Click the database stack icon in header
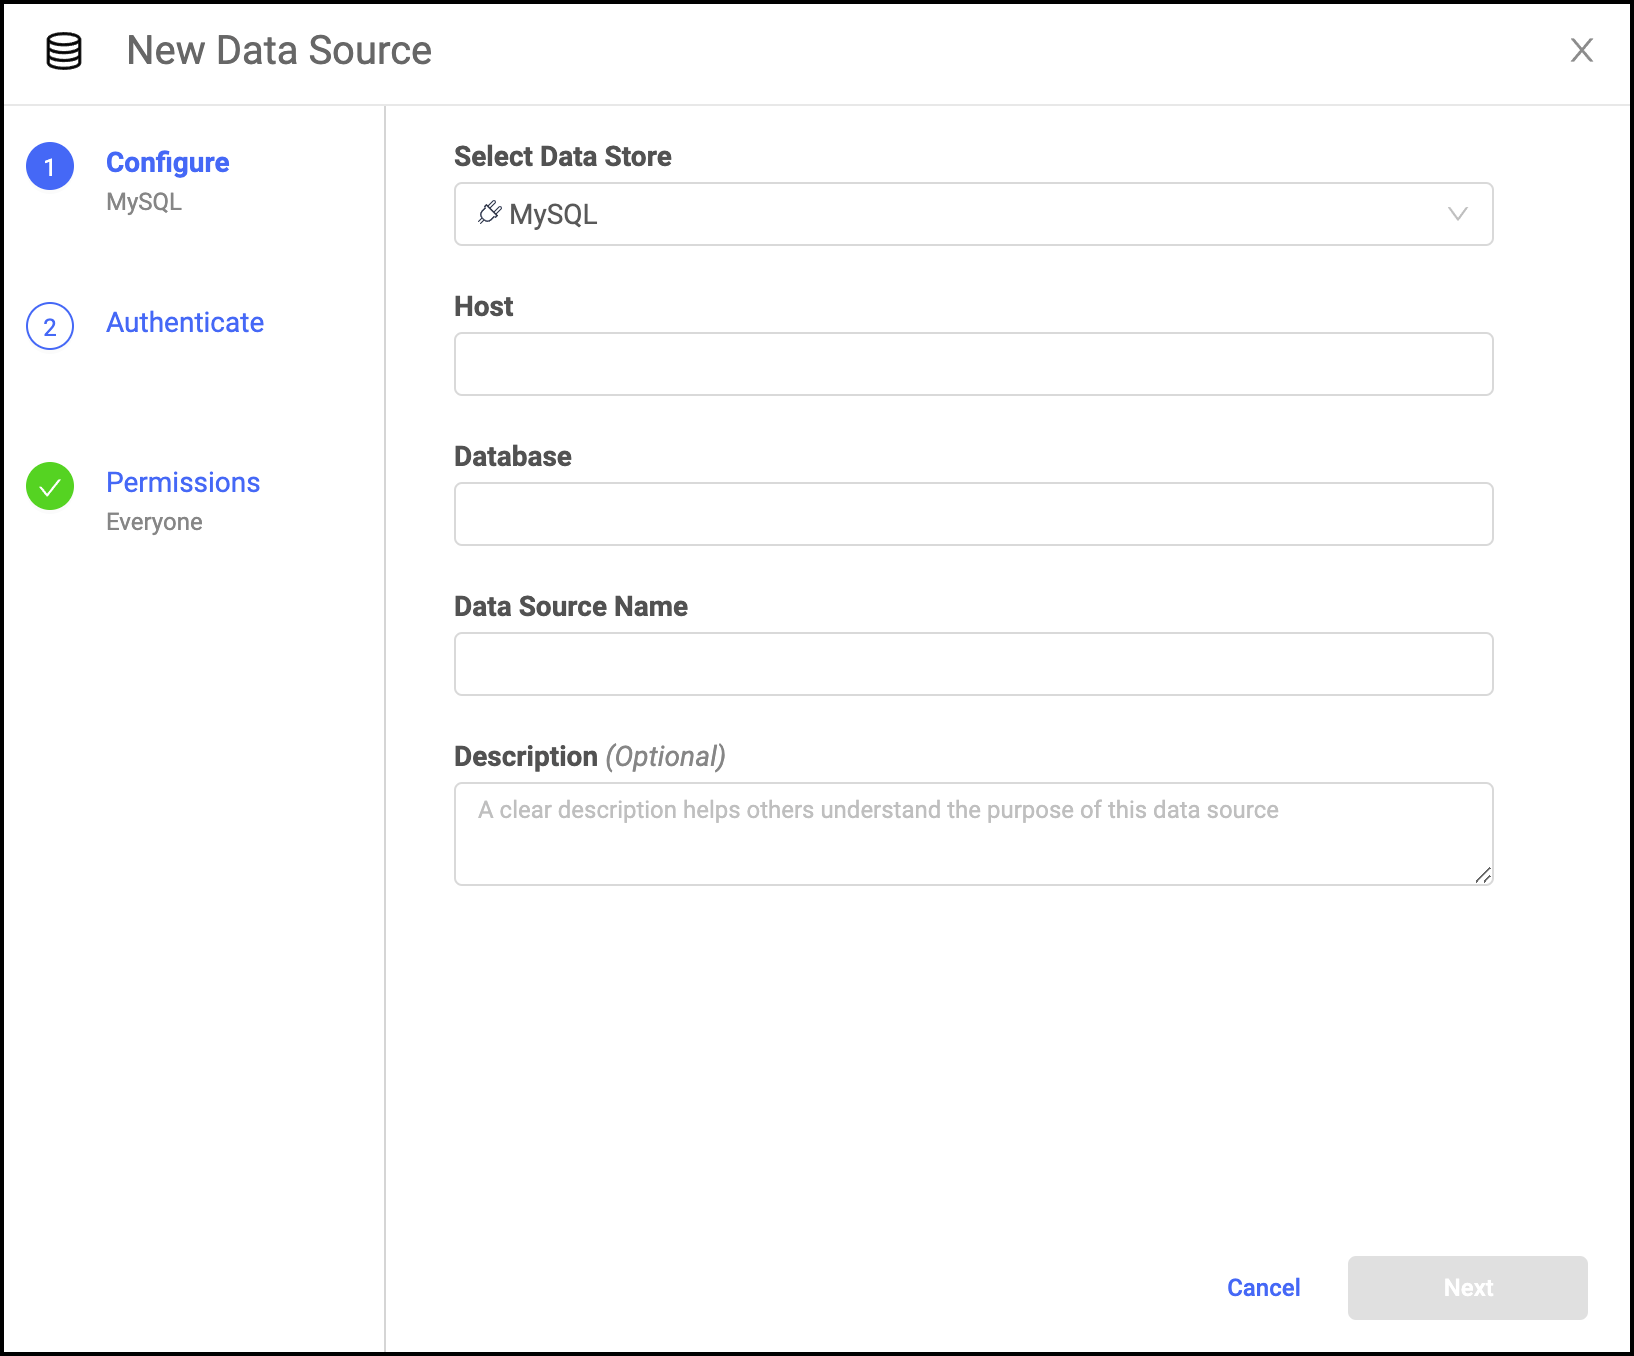The height and width of the screenshot is (1356, 1634). 64,51
